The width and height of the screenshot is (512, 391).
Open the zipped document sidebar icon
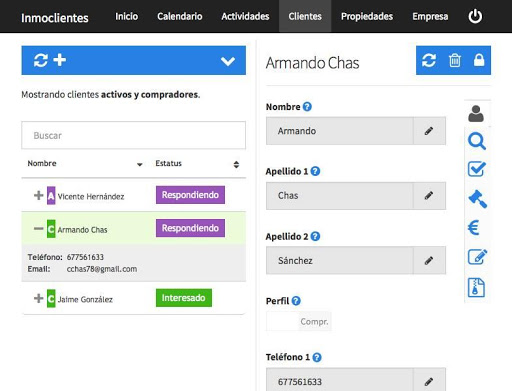point(476,287)
